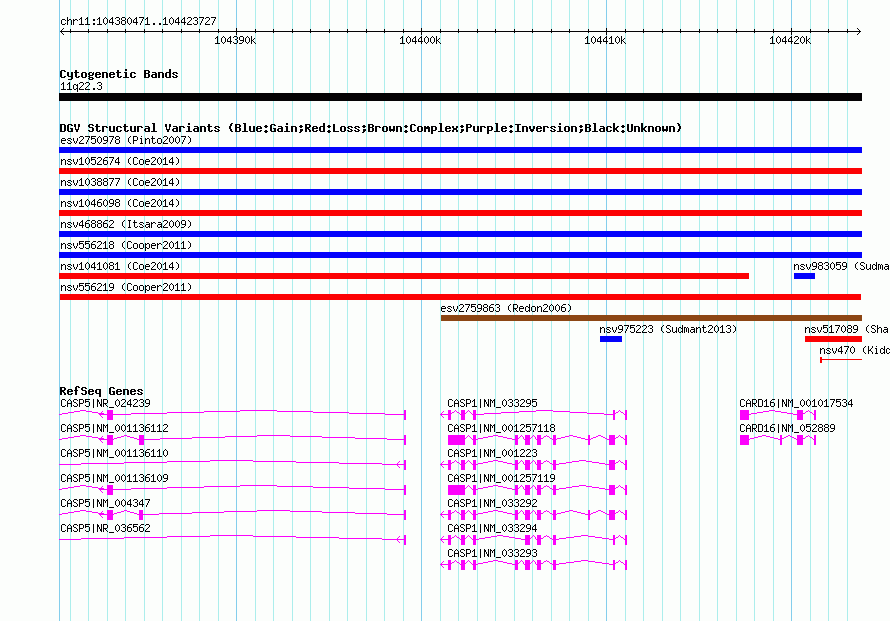
Task: Open transcript CASP1|NM_033292 label
Action: (x=492, y=503)
